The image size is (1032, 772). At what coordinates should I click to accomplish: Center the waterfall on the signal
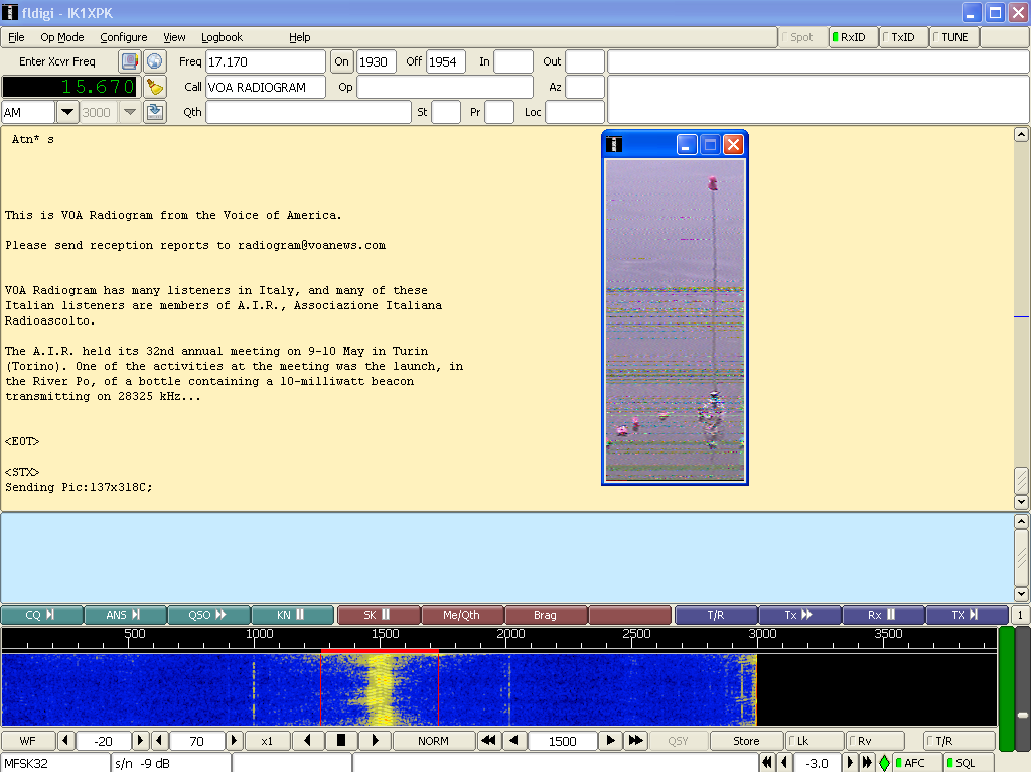tap(341, 741)
